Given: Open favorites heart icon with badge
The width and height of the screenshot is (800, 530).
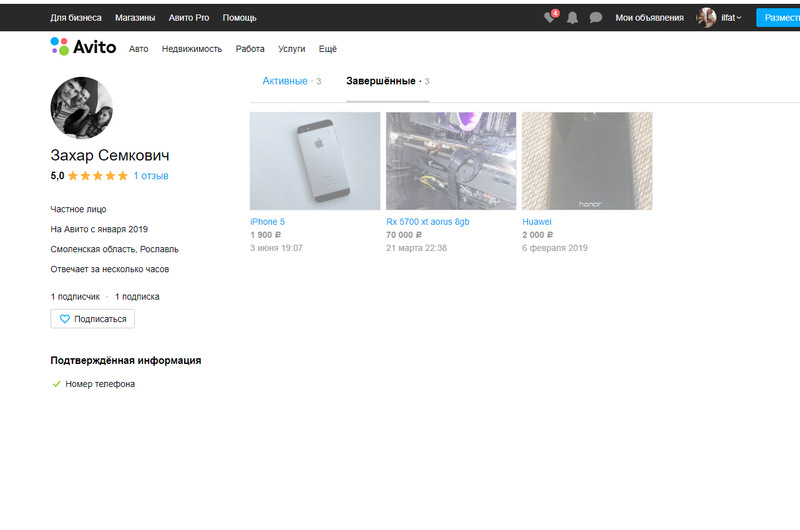Looking at the screenshot, I should tap(549, 18).
